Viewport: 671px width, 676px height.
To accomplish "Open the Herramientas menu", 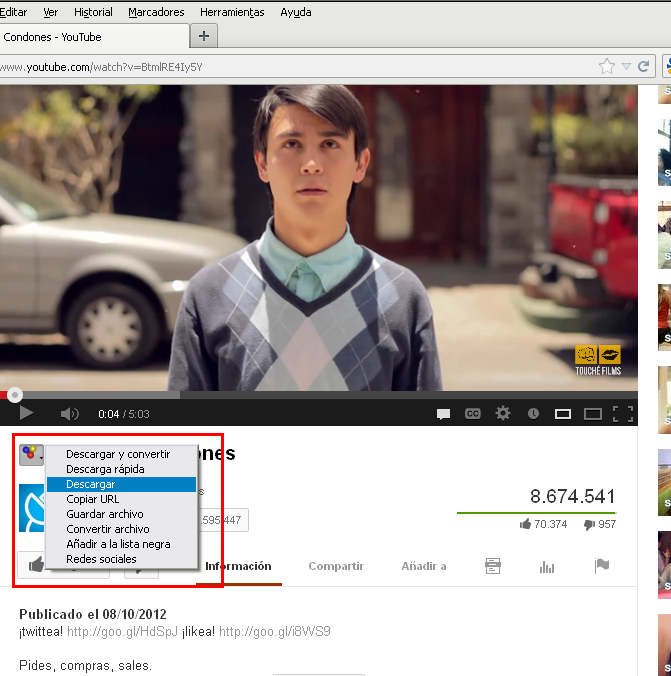I will (232, 12).
